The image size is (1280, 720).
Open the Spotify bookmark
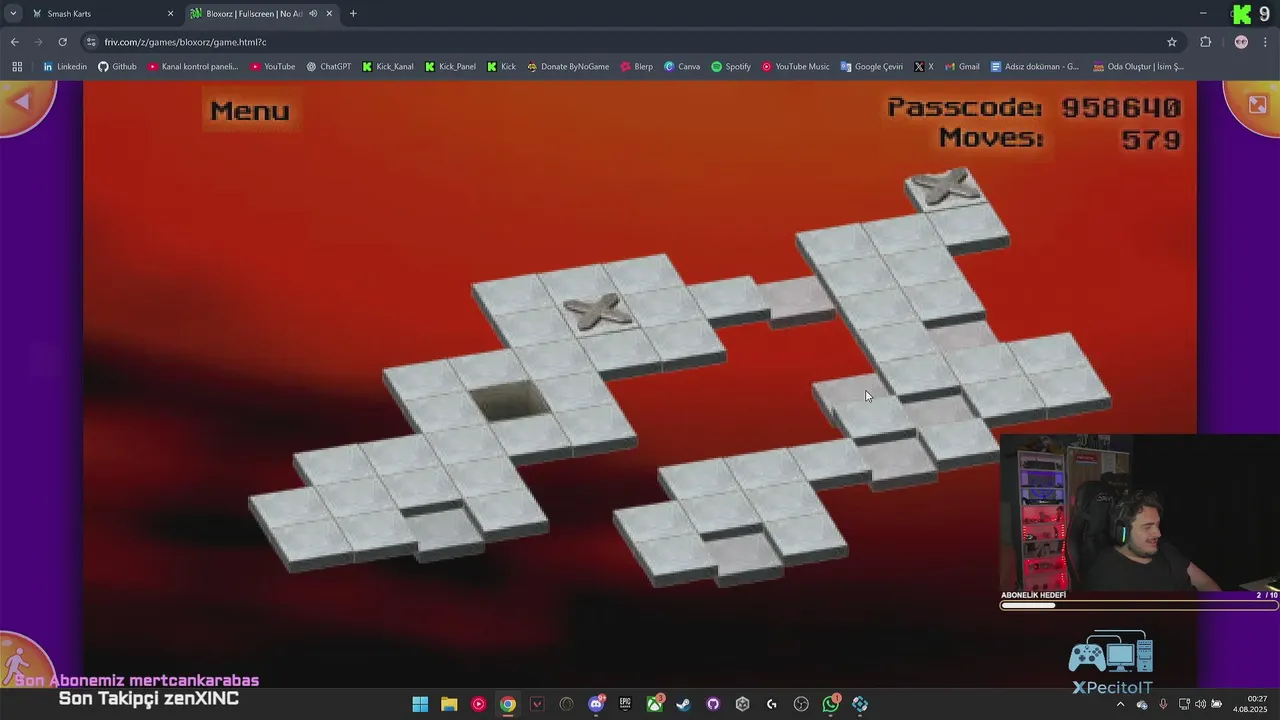tap(731, 67)
